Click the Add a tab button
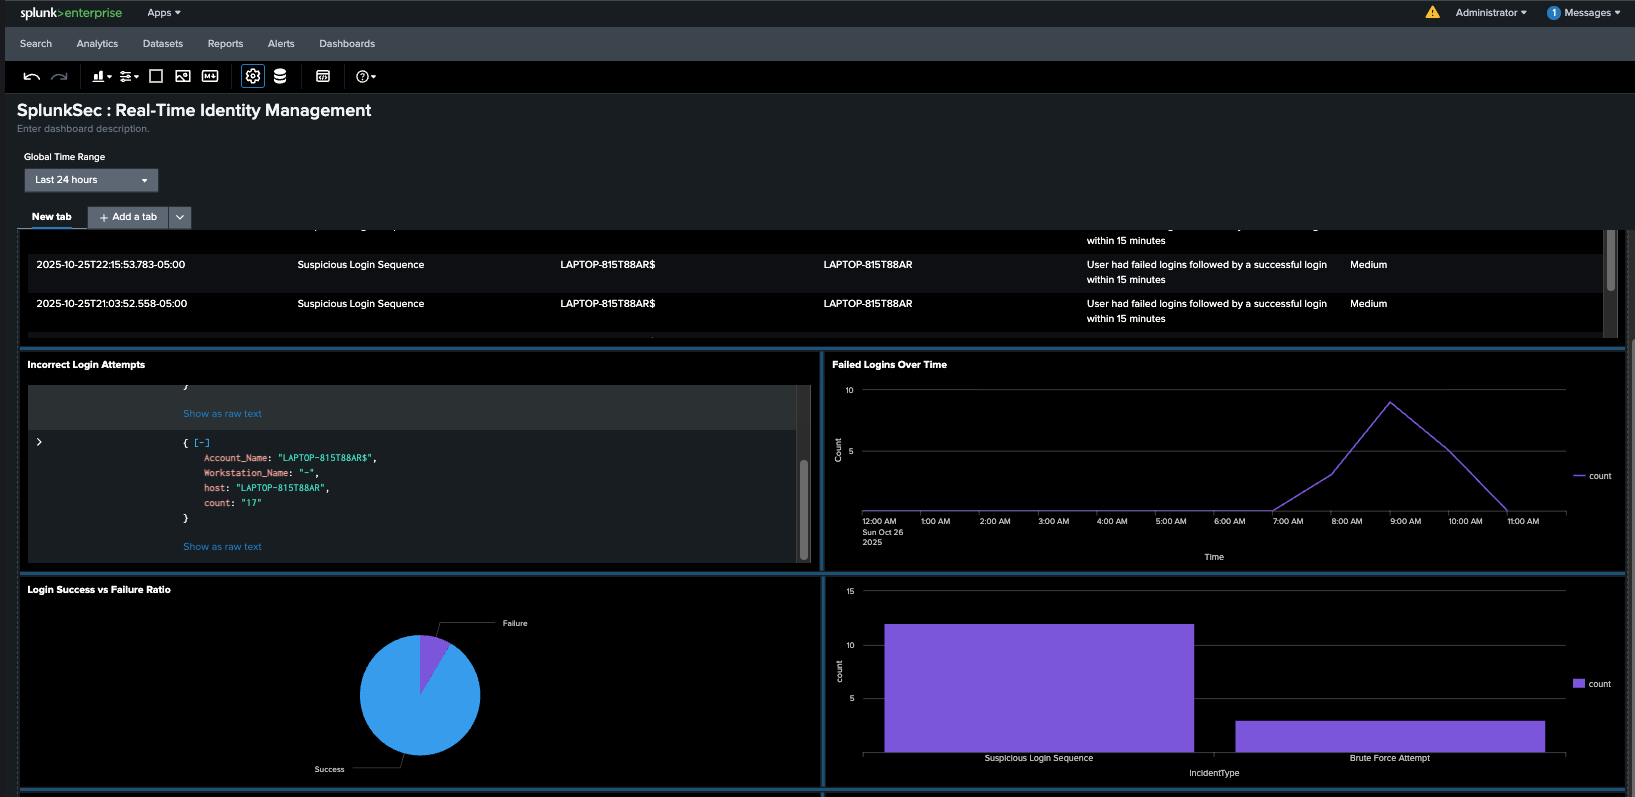This screenshot has height=797, width=1635. [x=128, y=217]
